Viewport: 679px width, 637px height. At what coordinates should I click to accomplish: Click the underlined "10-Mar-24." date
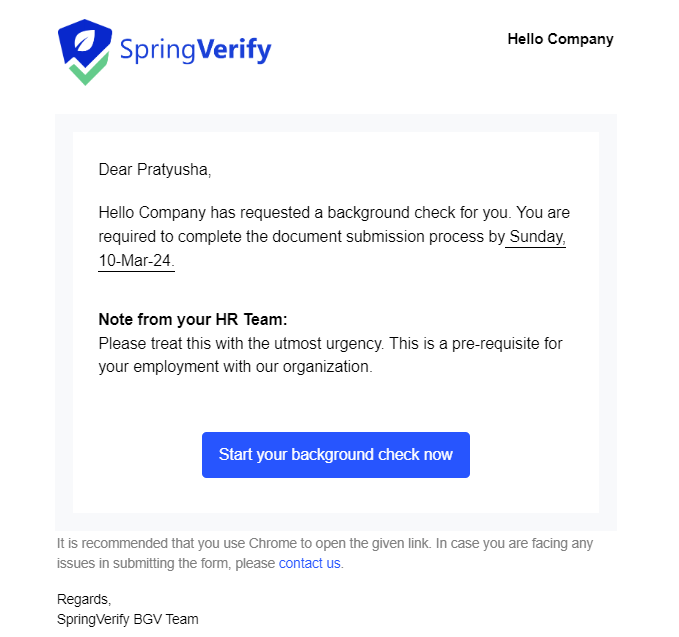point(136,261)
